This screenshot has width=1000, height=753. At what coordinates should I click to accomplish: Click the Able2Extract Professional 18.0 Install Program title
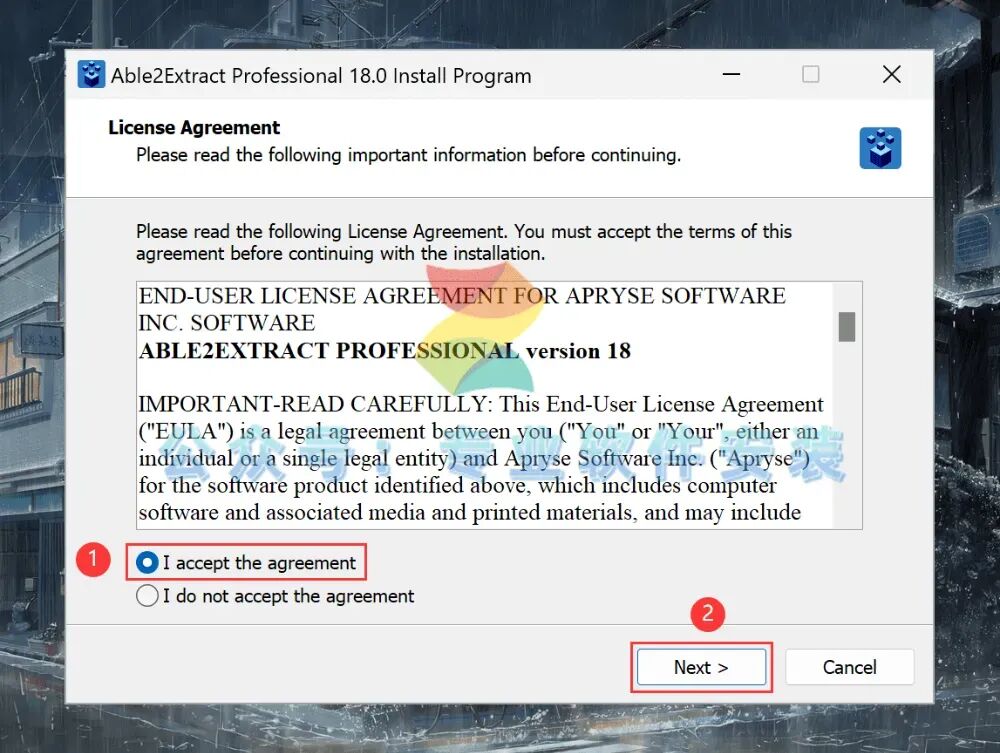coord(321,76)
